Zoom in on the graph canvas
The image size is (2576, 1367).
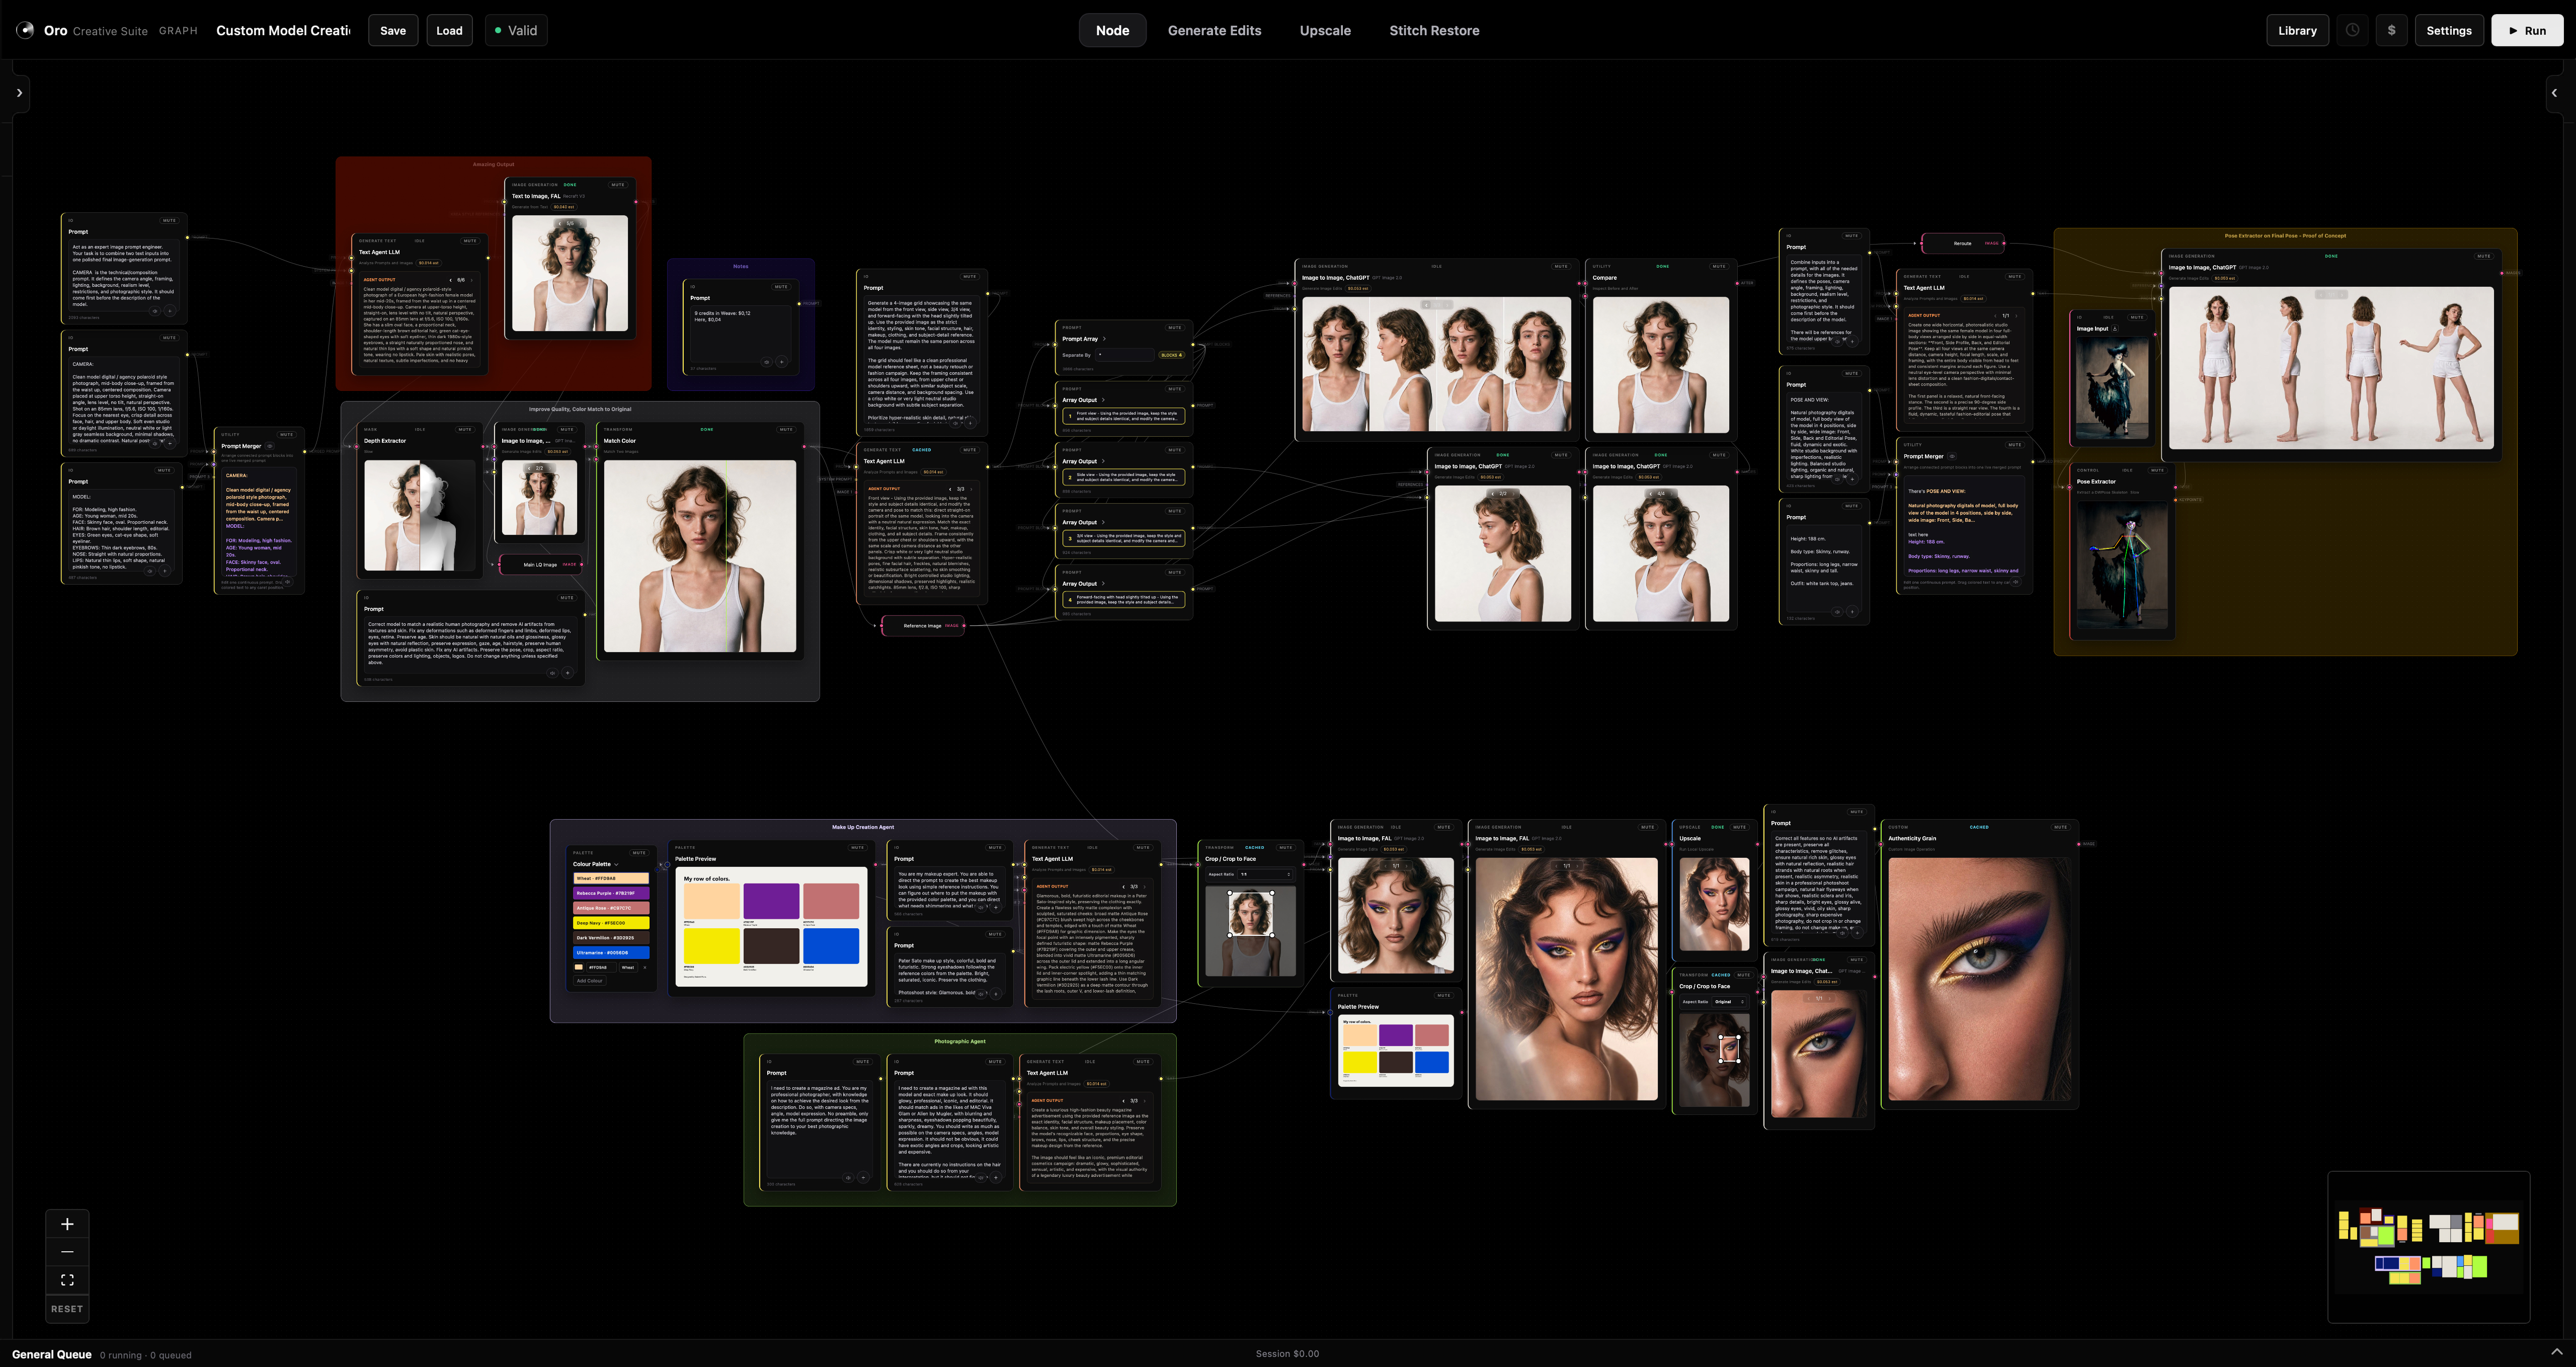click(67, 1224)
